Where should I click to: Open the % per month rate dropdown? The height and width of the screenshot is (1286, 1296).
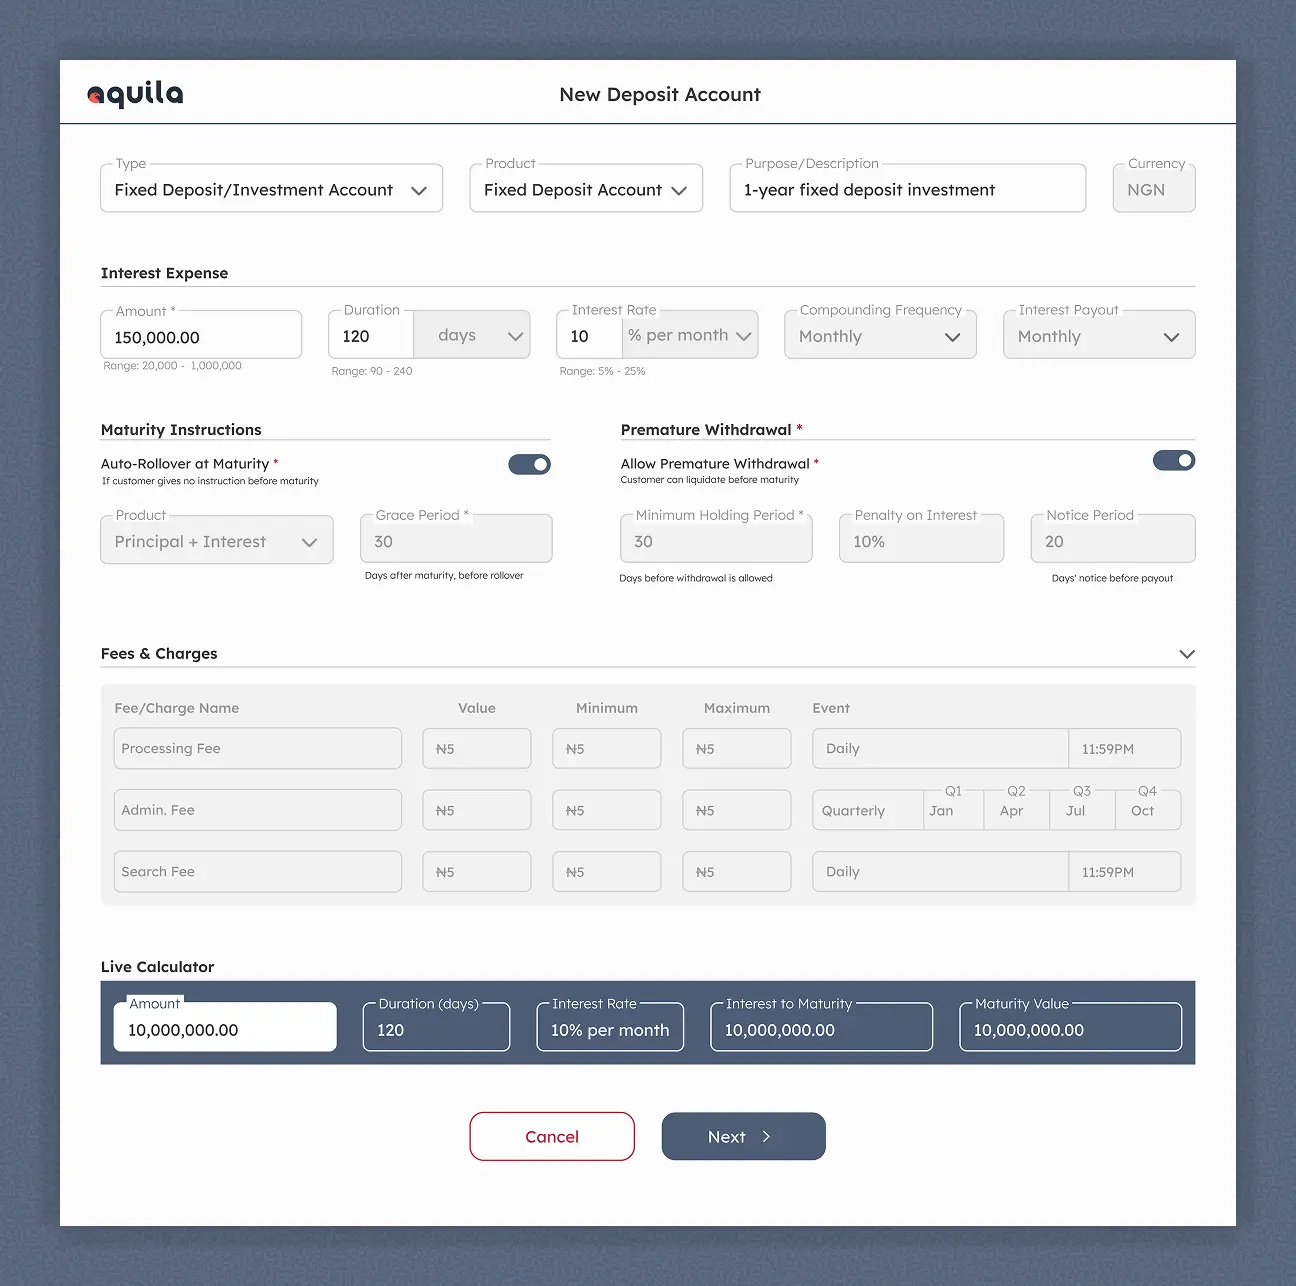[690, 336]
